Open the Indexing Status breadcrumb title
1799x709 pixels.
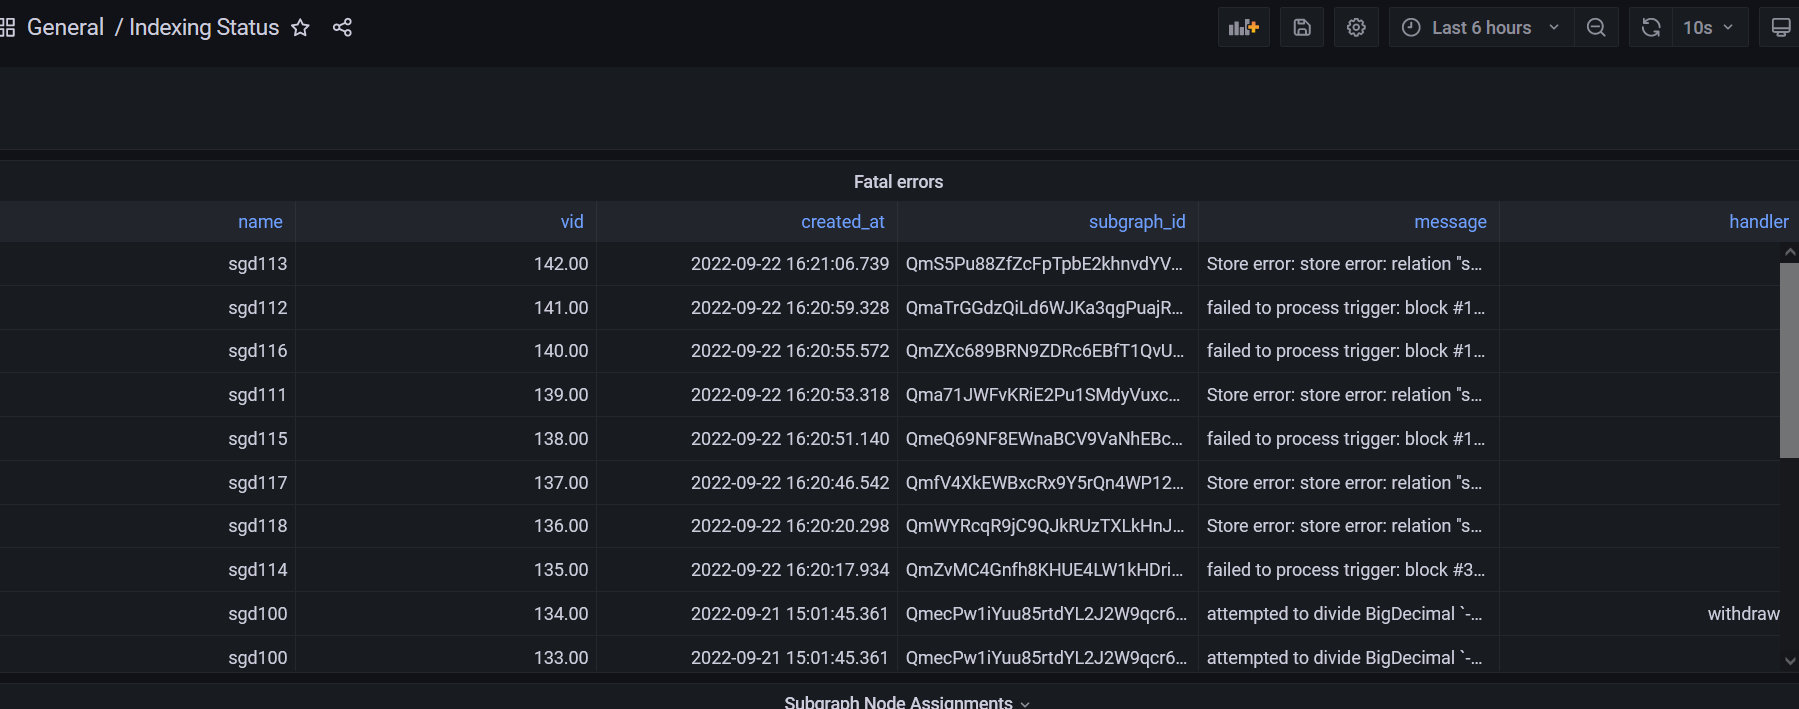click(x=204, y=27)
